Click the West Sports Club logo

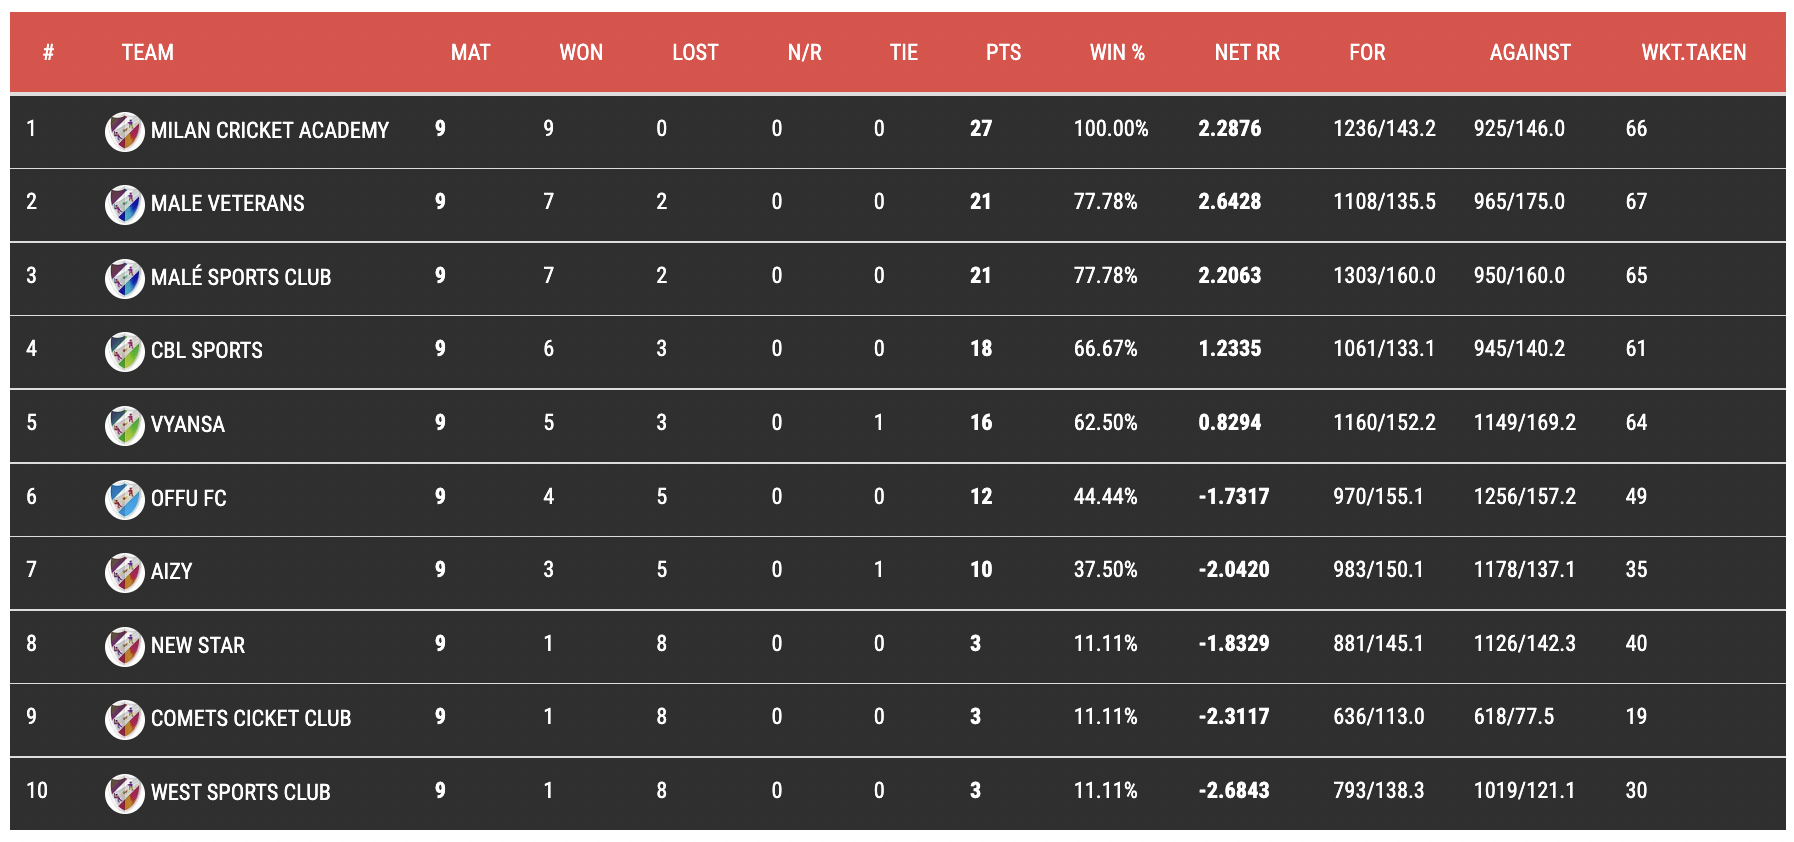pos(125,793)
